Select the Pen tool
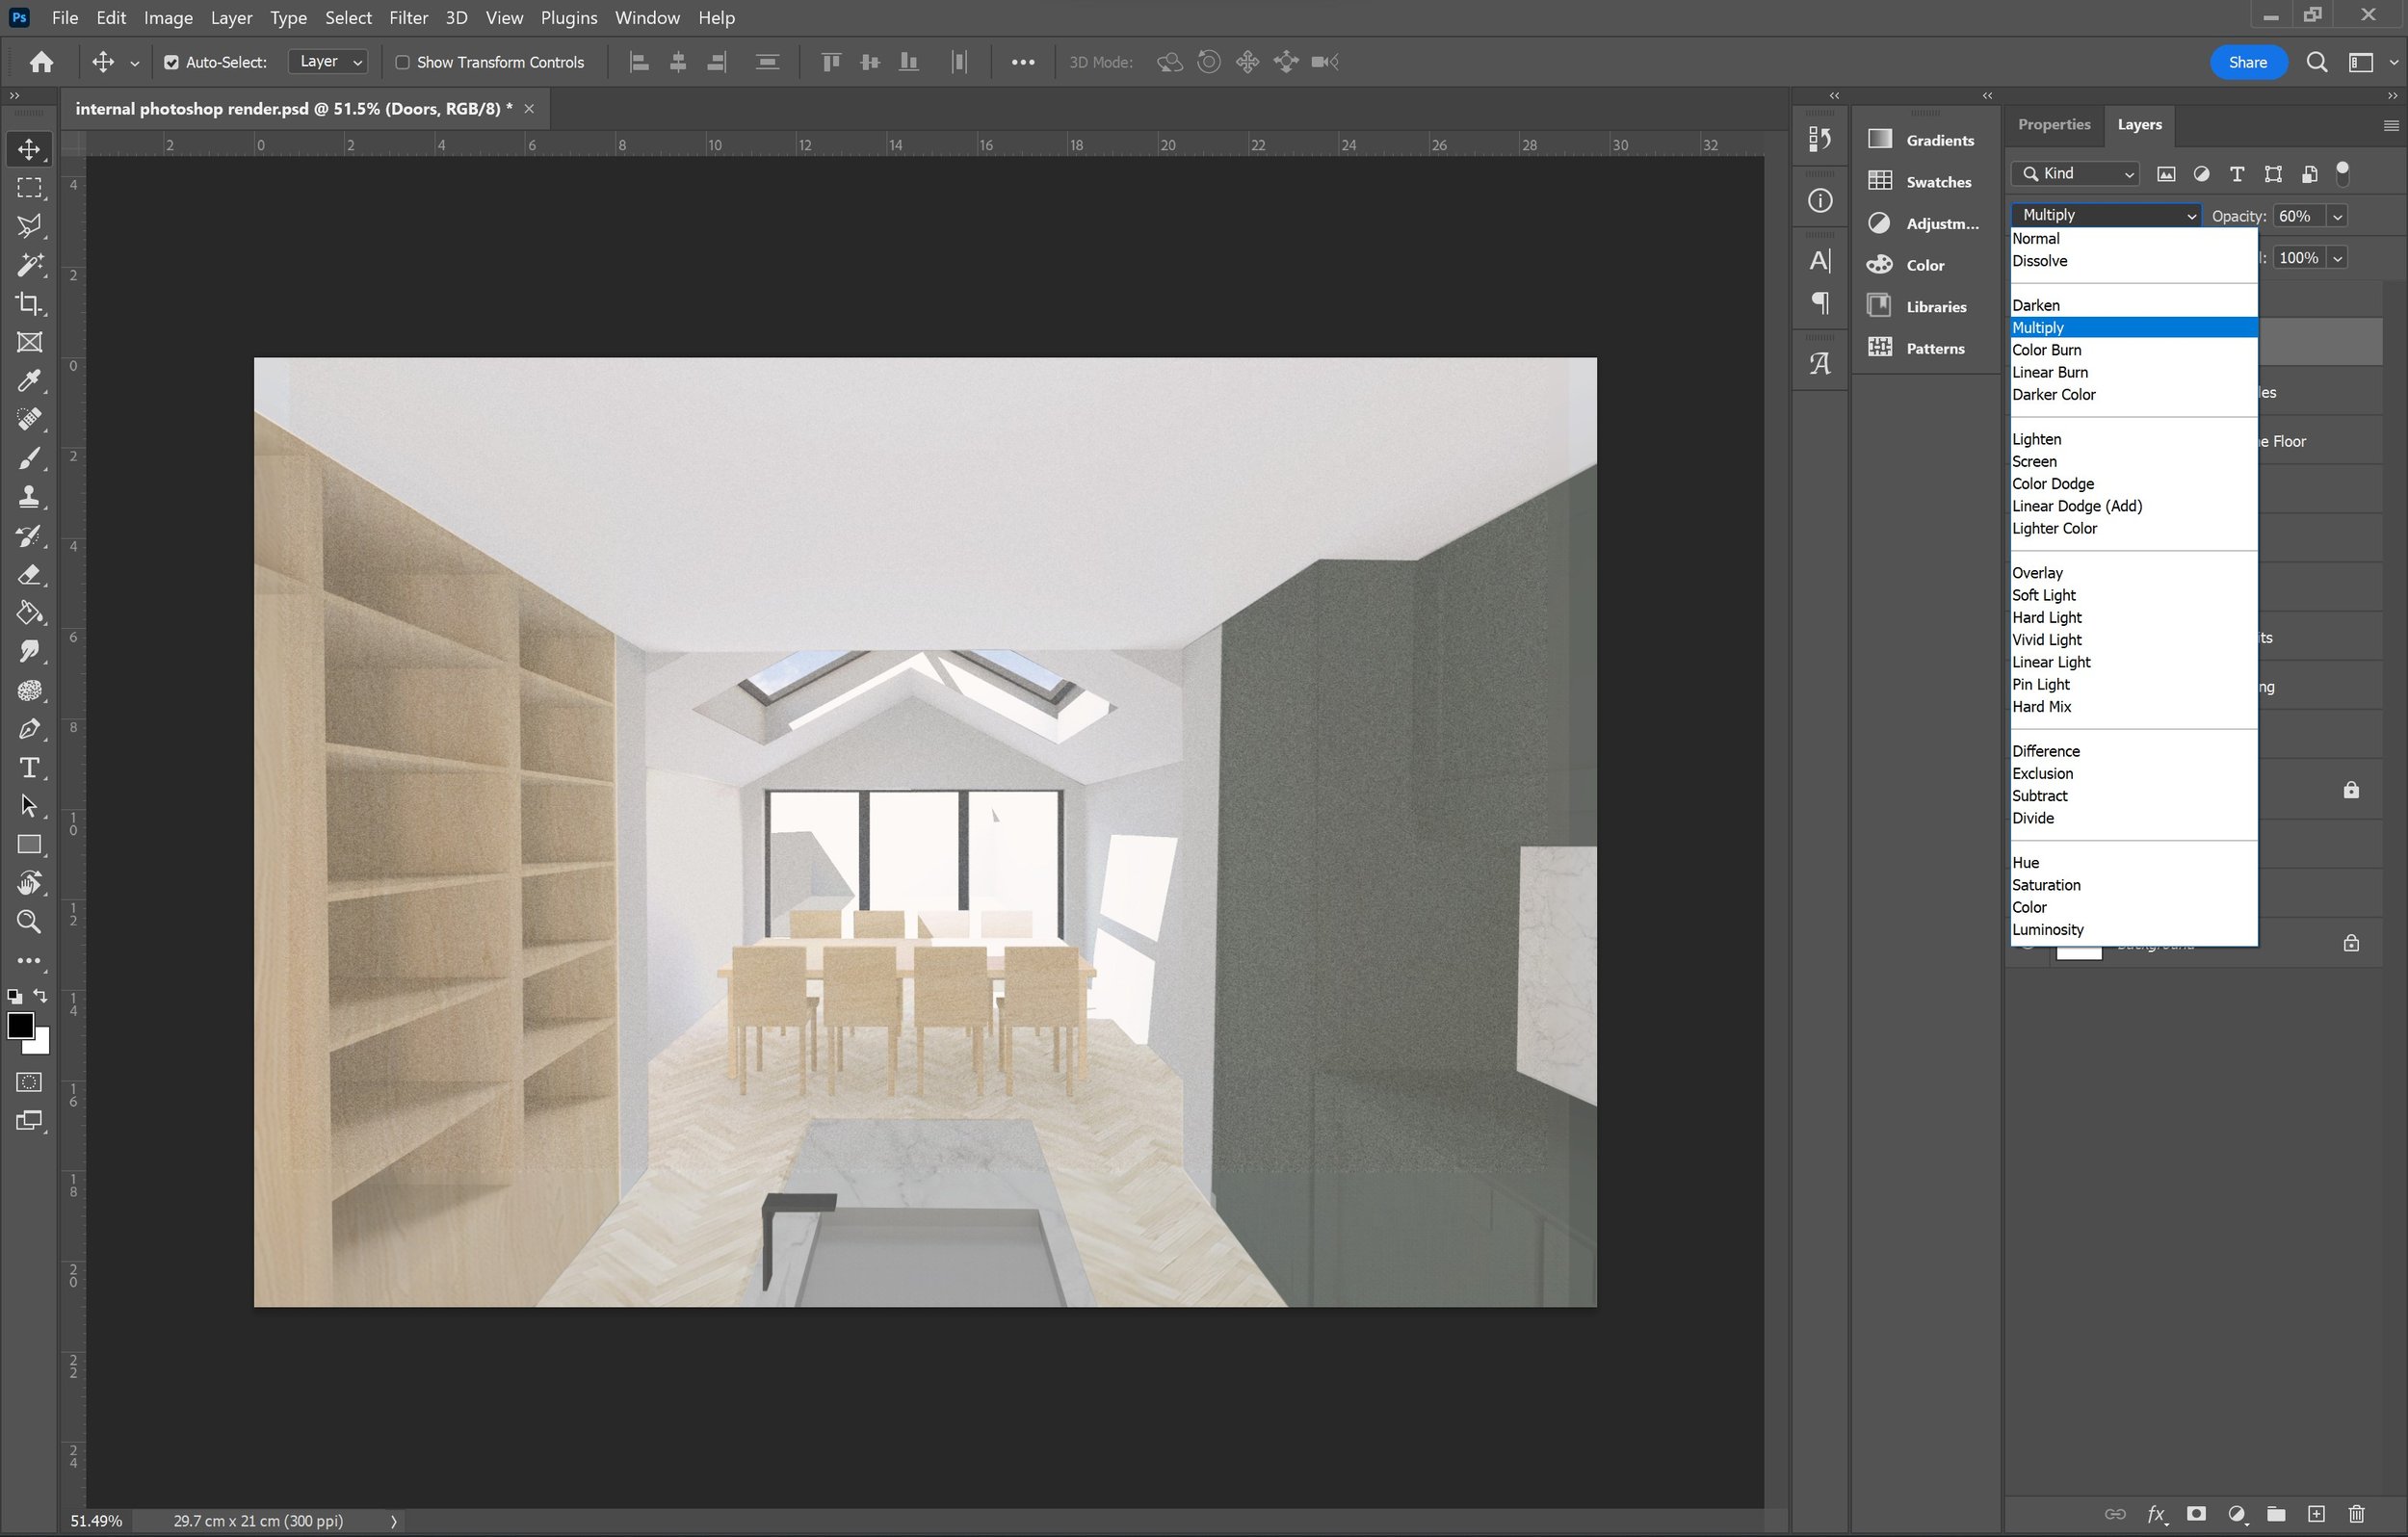Viewport: 2408px width, 1537px height. pos(29,729)
